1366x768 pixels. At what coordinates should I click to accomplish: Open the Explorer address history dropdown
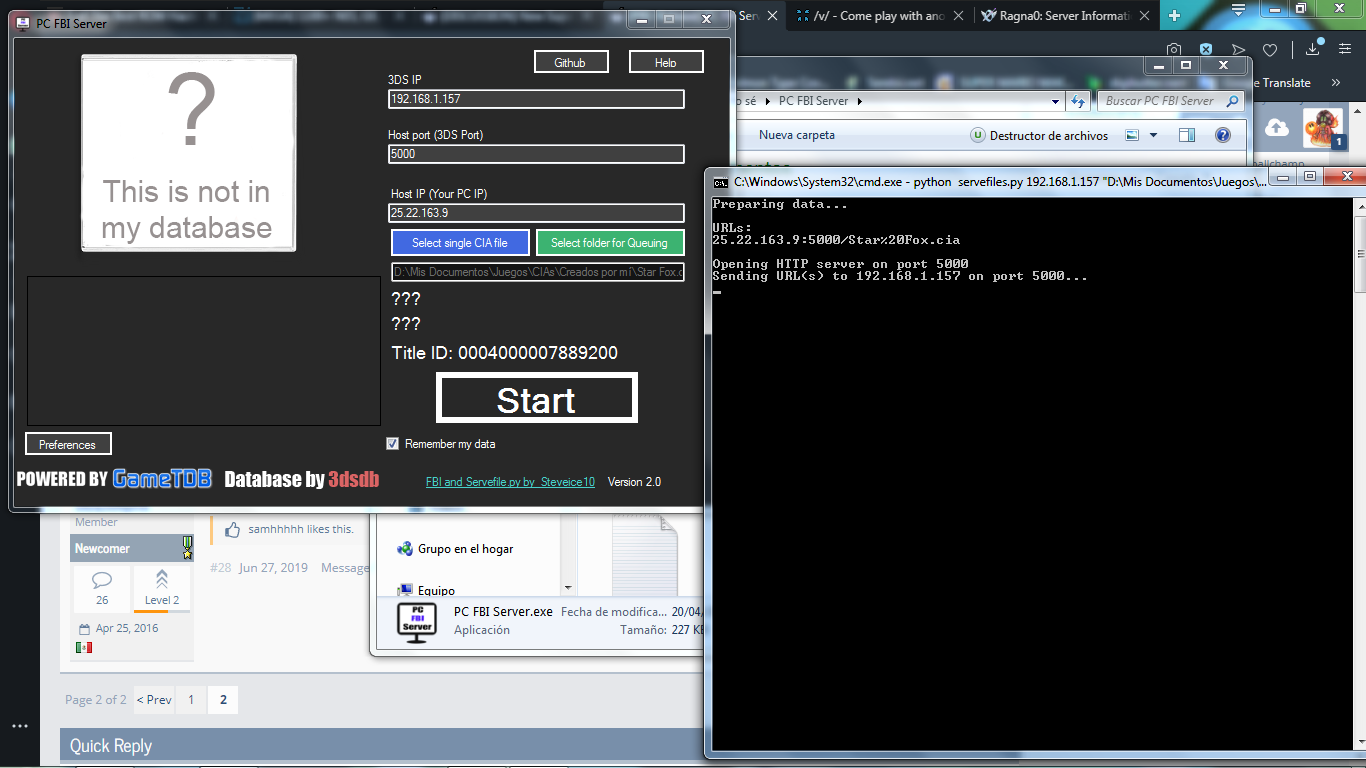coord(1056,101)
